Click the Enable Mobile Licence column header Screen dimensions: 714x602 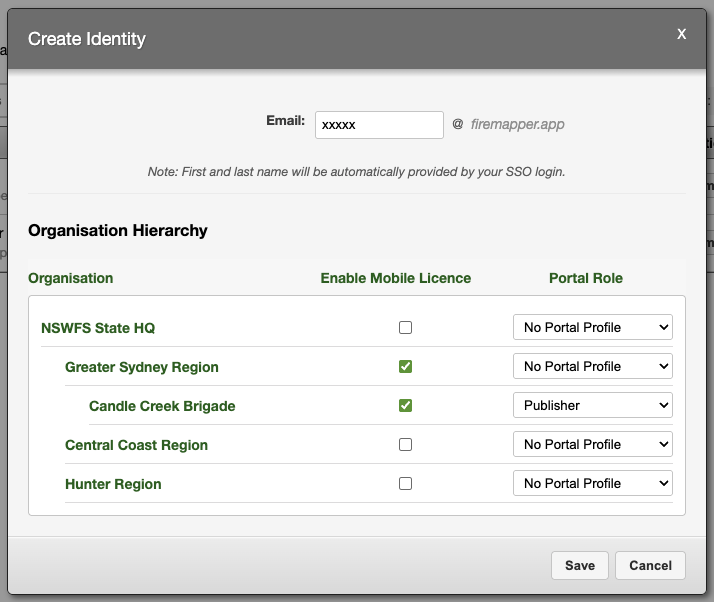(396, 278)
